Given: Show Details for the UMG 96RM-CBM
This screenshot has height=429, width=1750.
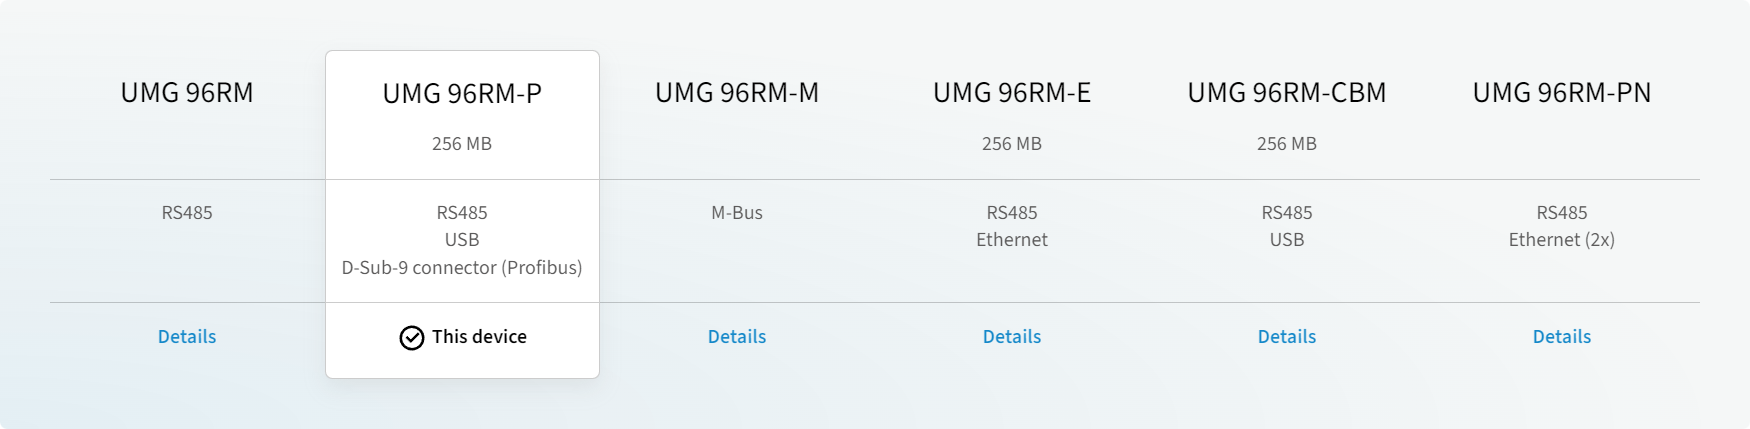Looking at the screenshot, I should [x=1287, y=337].
